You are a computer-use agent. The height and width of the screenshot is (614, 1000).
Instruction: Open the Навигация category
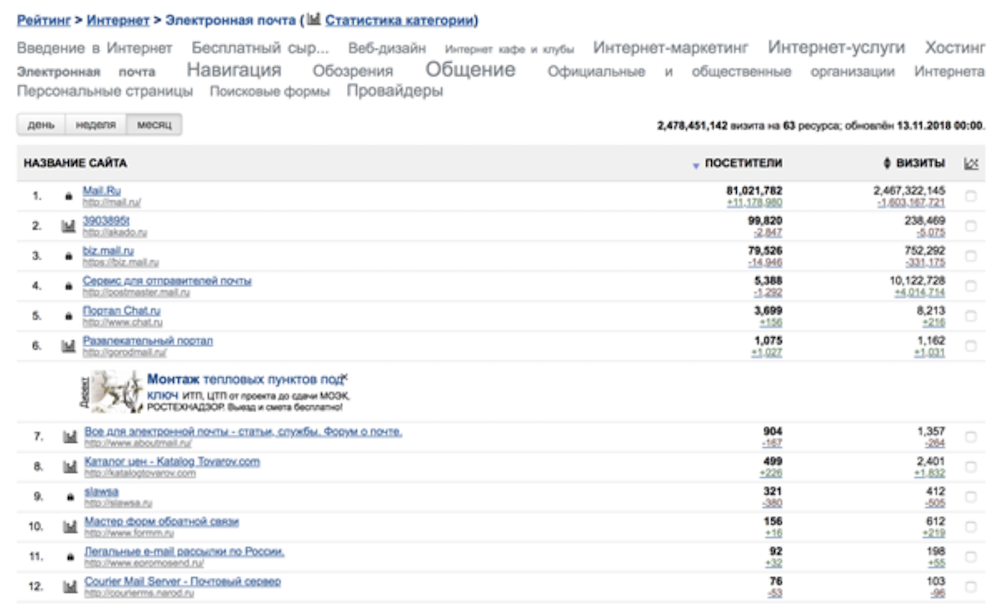234,69
